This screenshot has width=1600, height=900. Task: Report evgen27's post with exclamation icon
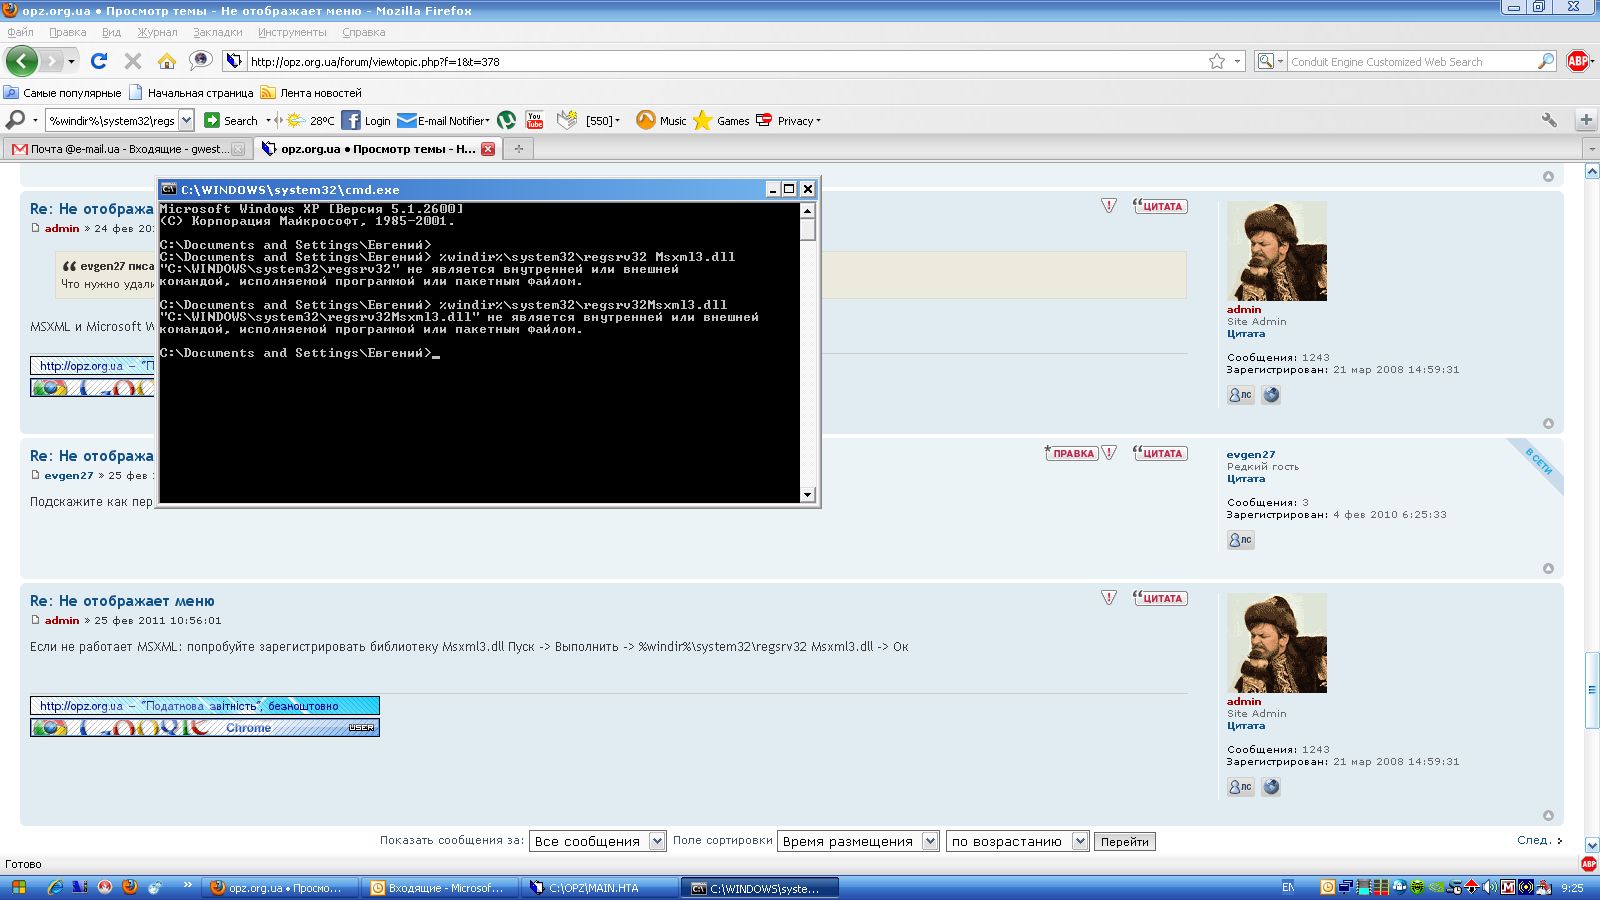(x=1109, y=453)
